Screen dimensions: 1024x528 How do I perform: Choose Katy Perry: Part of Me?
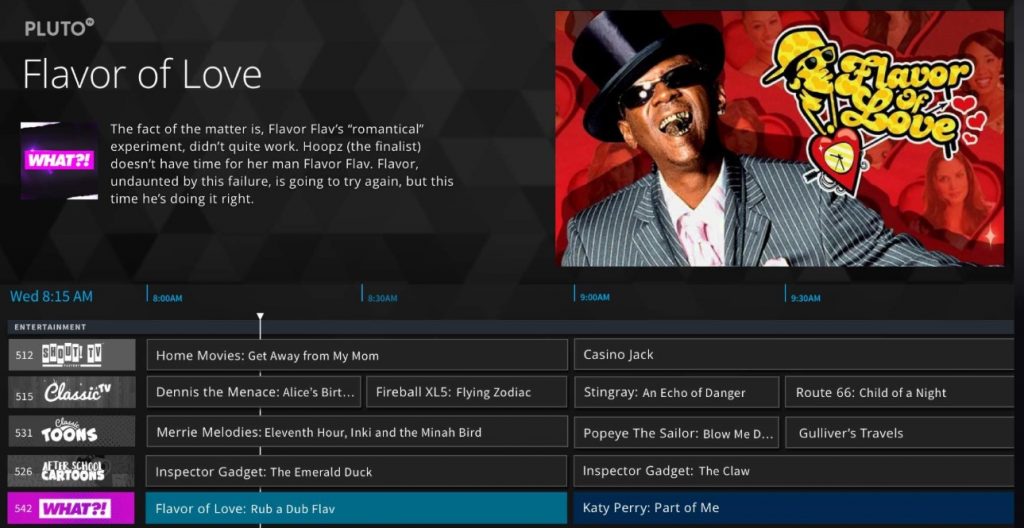click(797, 508)
